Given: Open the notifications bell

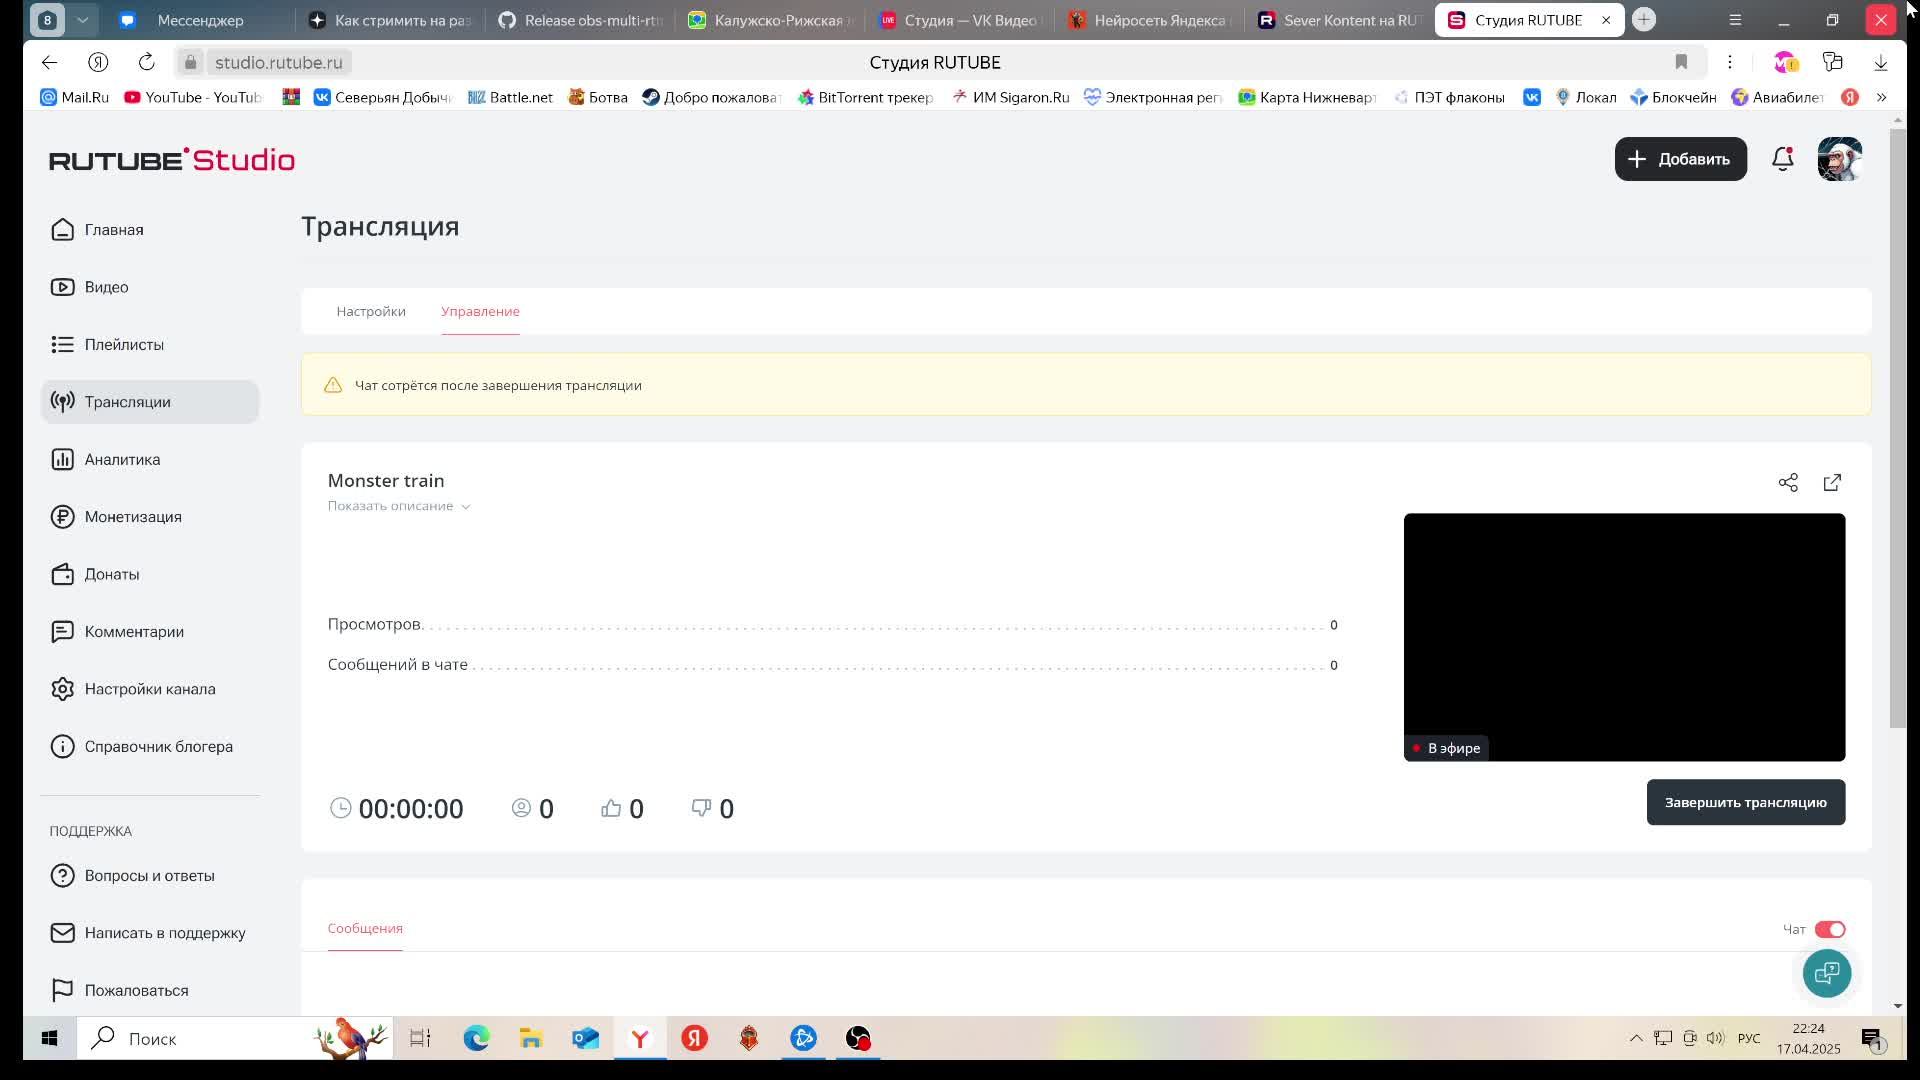Looking at the screenshot, I should pyautogui.click(x=1782, y=159).
